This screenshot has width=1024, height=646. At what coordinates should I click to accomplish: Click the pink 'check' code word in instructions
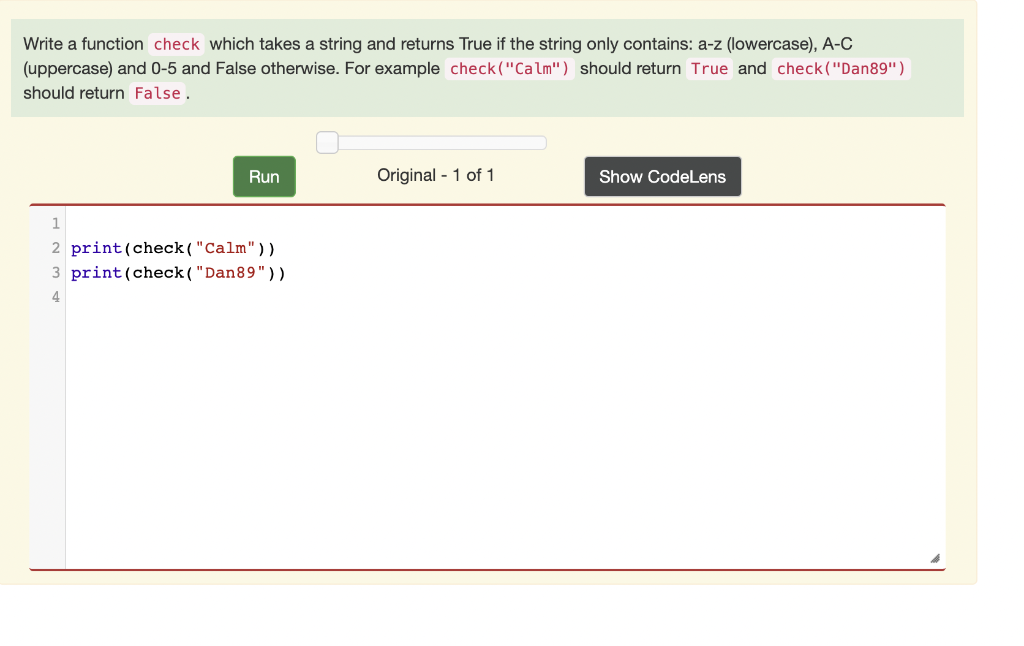[x=176, y=44]
